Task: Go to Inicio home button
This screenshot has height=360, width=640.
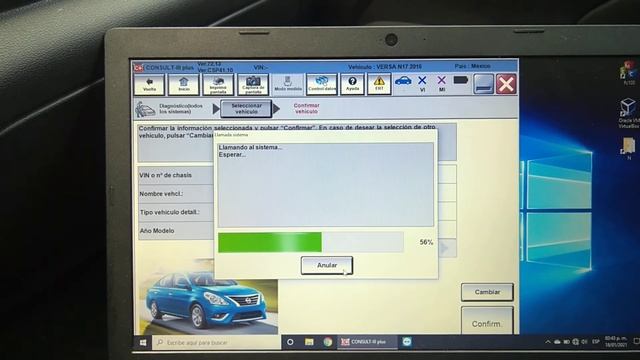Action: (184, 84)
